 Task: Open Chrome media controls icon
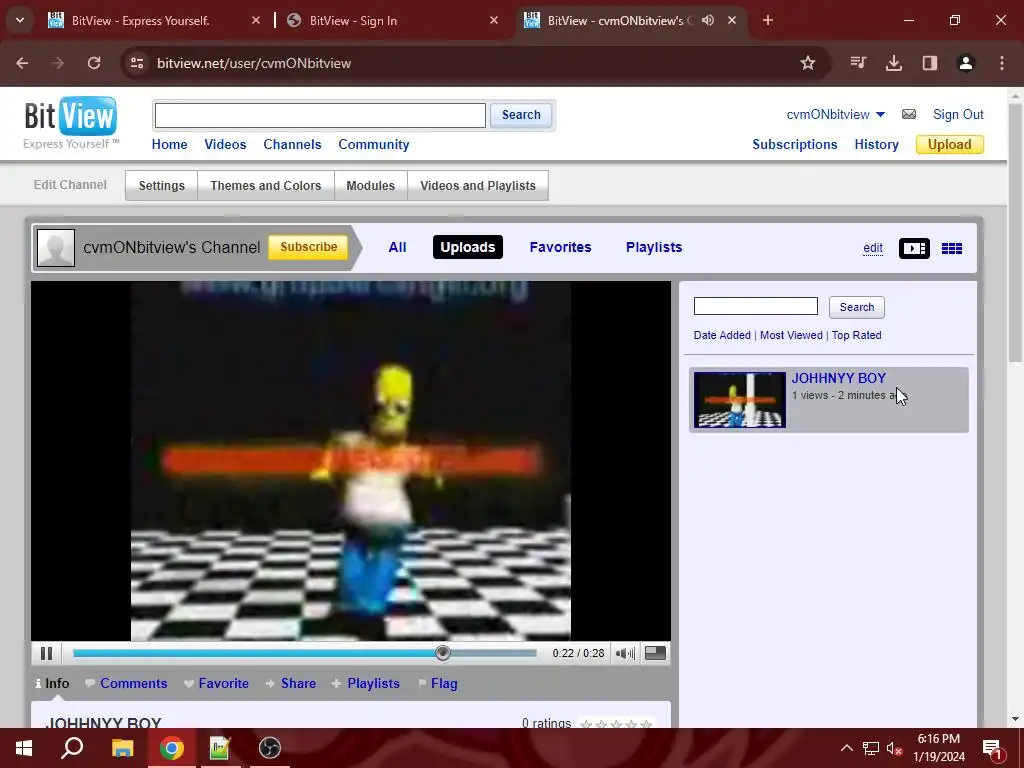(x=858, y=63)
